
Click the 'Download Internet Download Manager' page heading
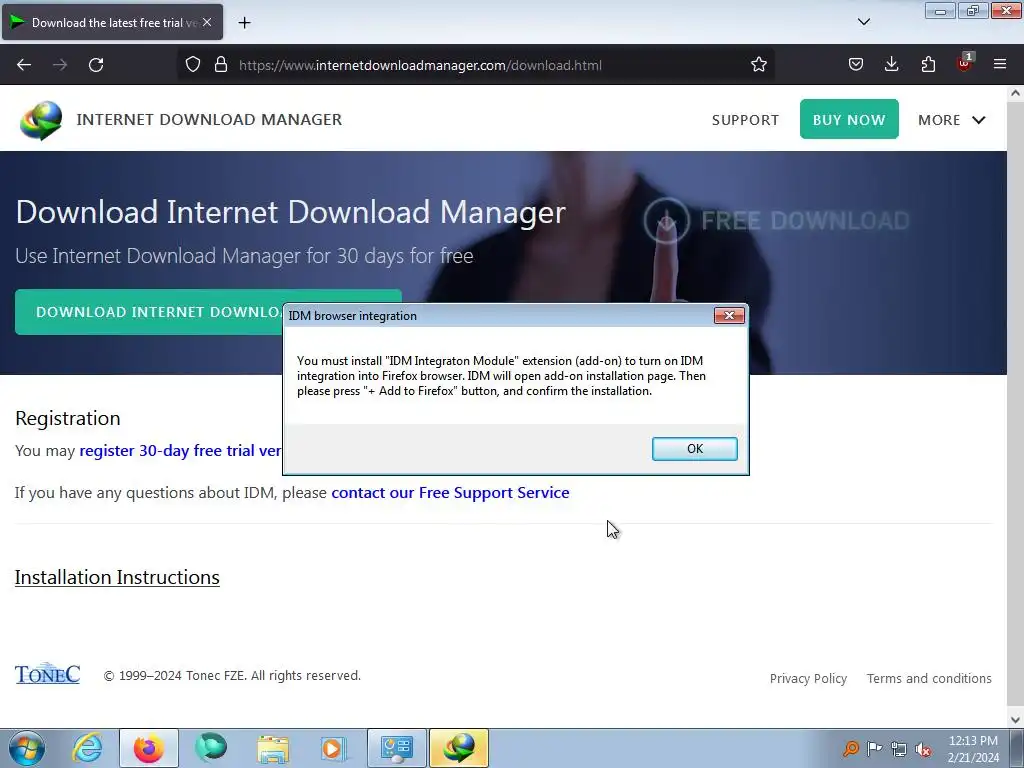[291, 212]
